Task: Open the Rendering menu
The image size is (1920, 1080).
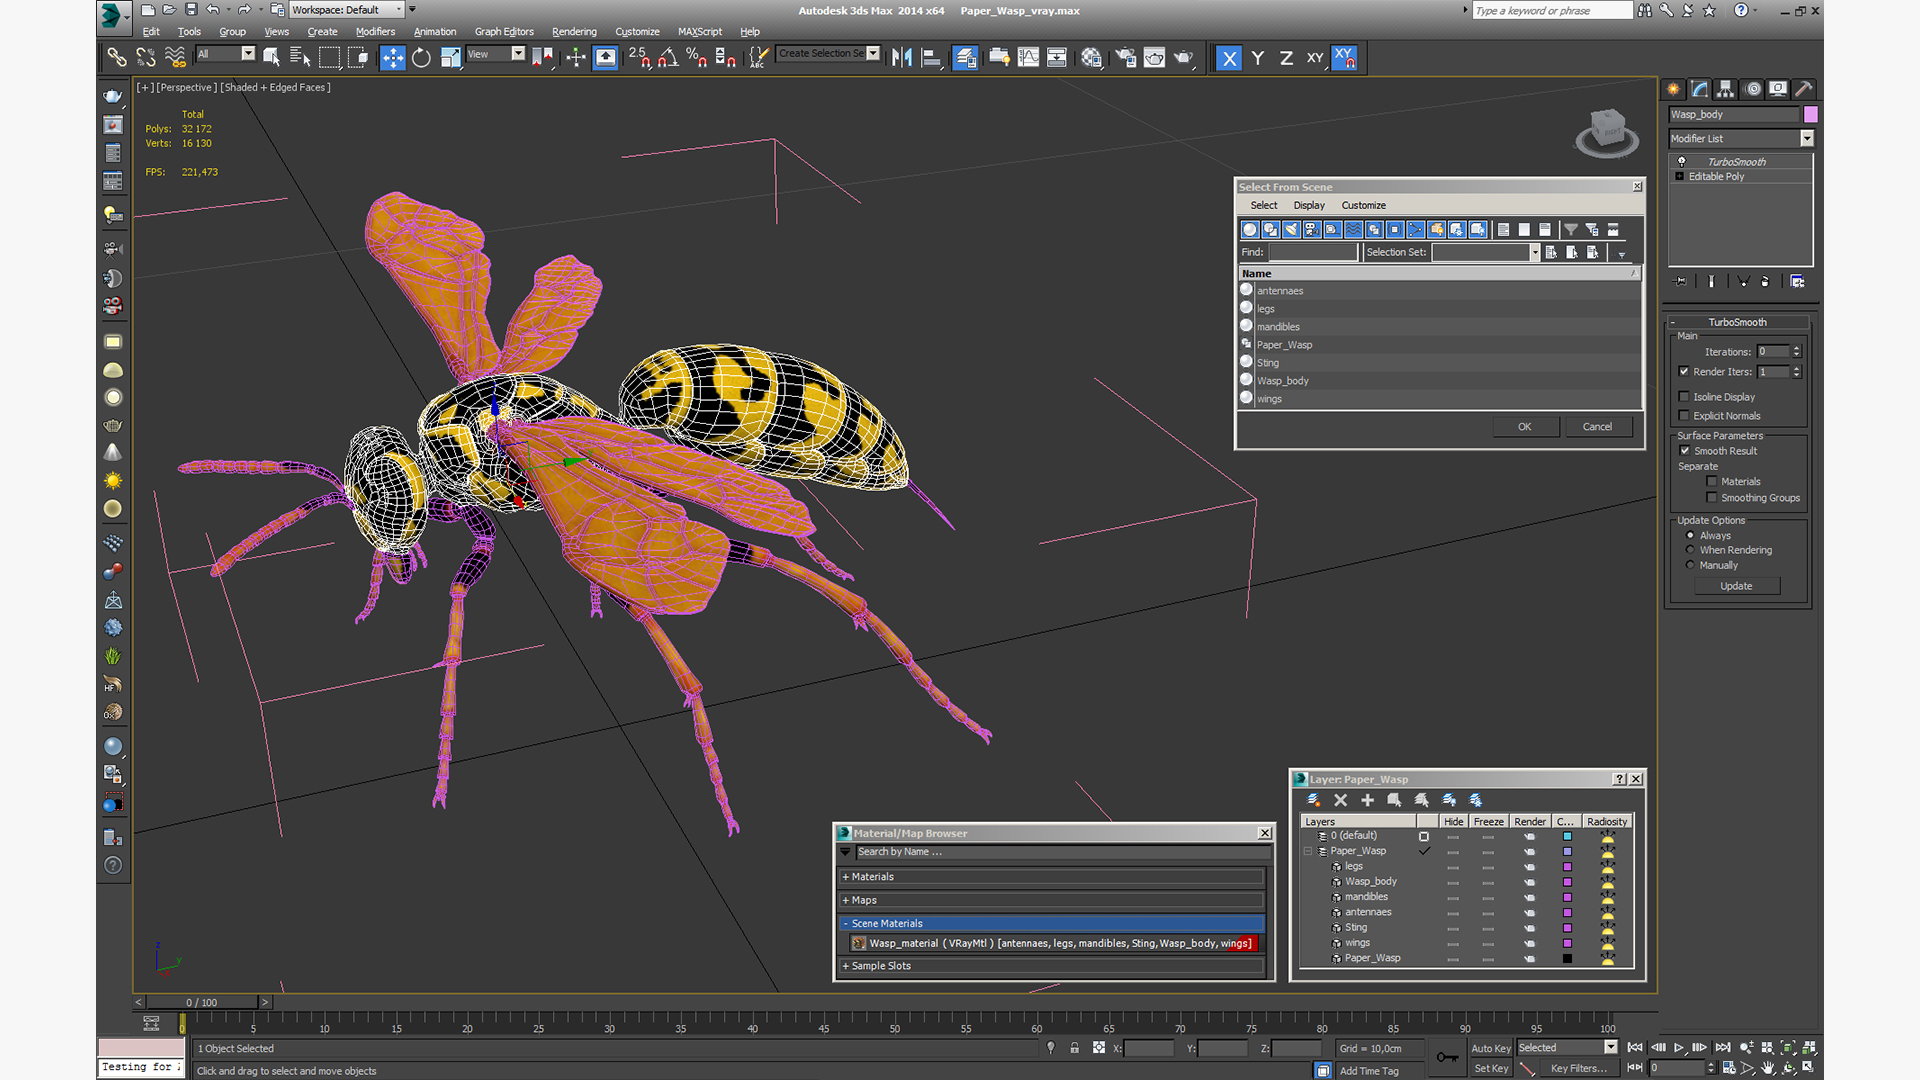Action: [x=574, y=32]
